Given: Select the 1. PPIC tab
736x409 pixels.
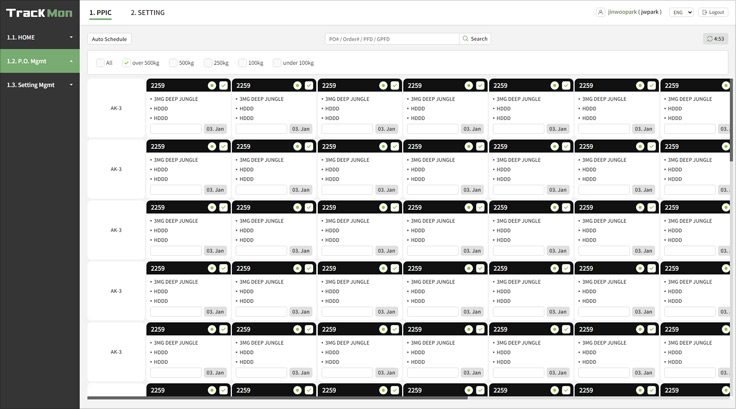Looking at the screenshot, I should pos(100,12).
